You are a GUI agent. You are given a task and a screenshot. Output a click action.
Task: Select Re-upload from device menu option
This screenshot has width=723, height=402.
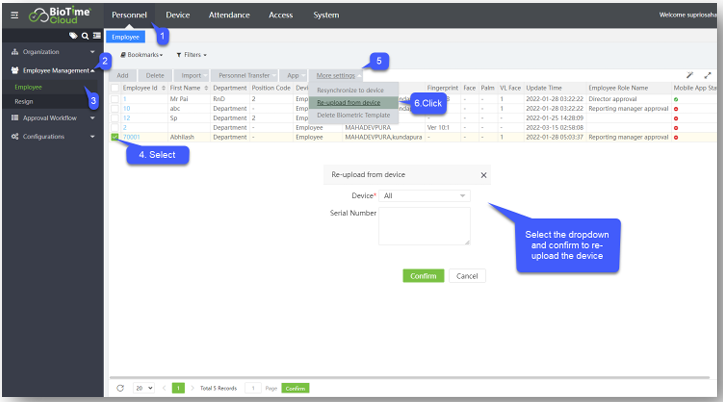point(348,103)
